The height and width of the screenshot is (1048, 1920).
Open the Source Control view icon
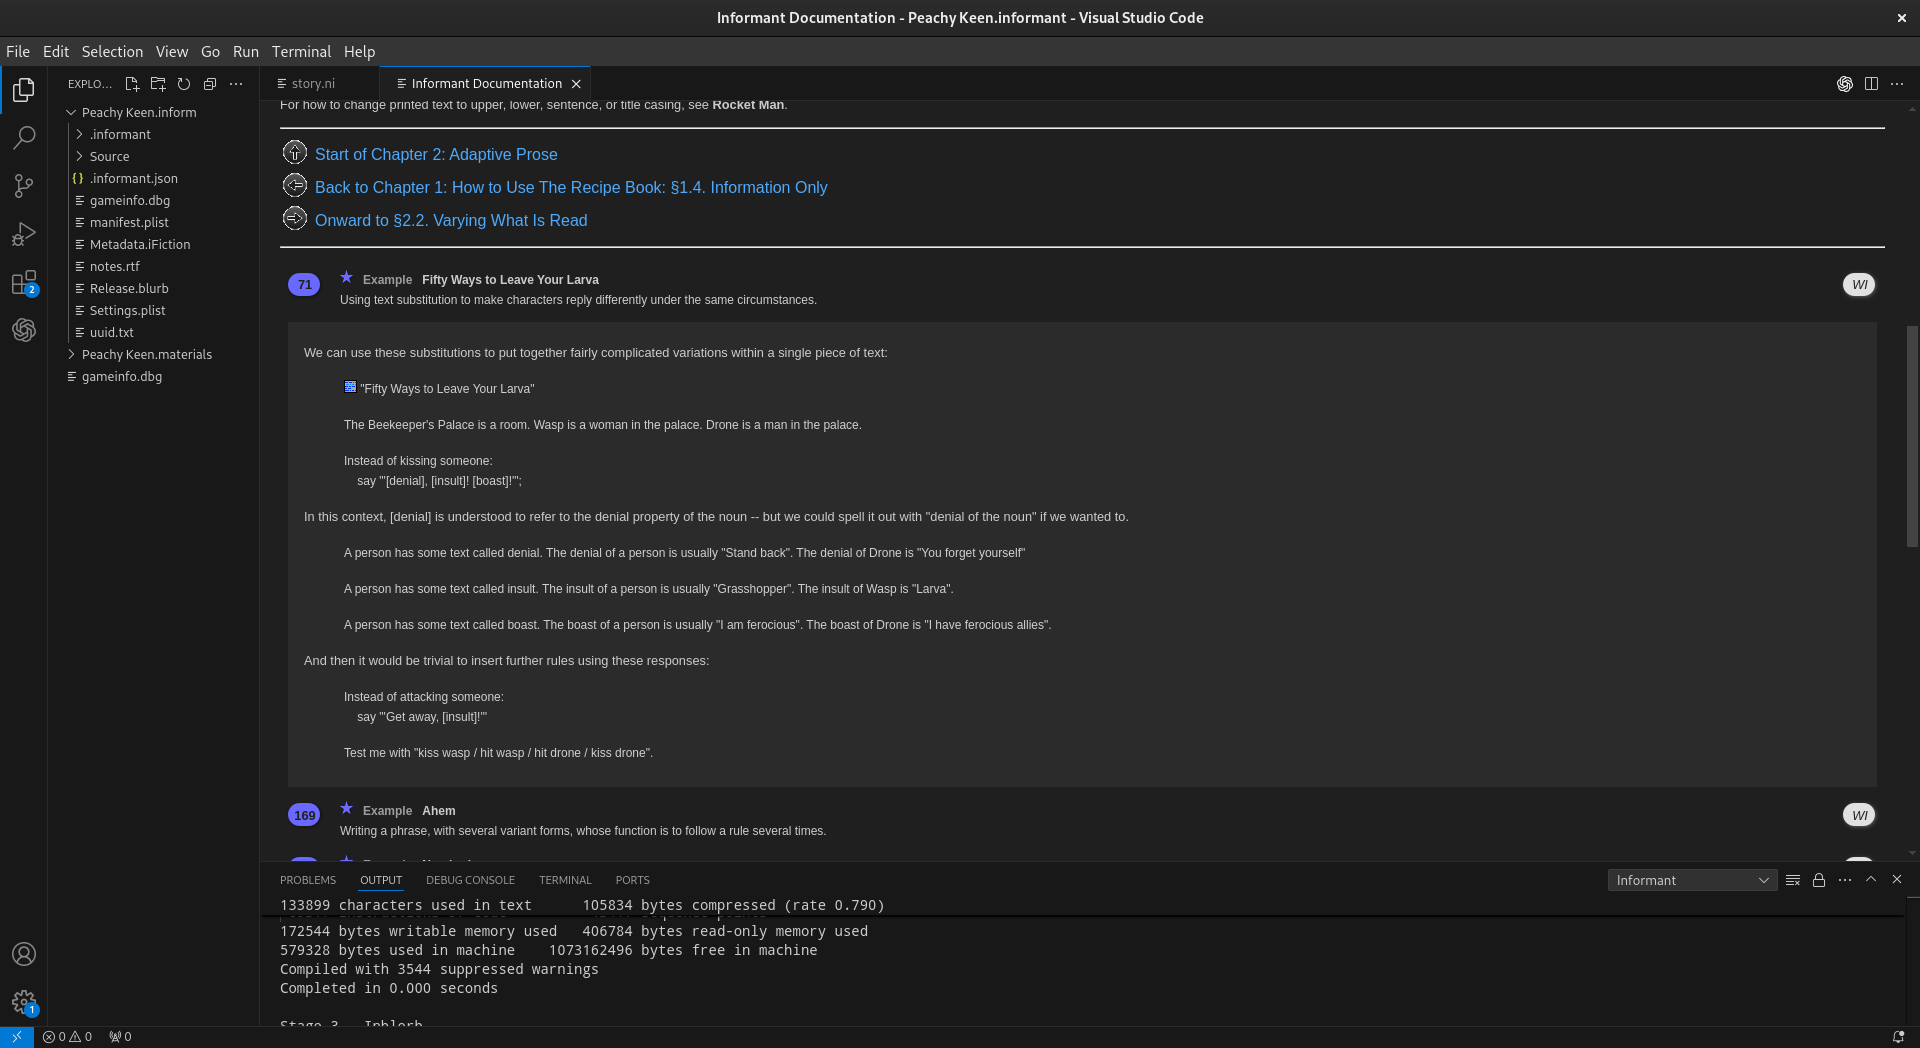[x=24, y=186]
